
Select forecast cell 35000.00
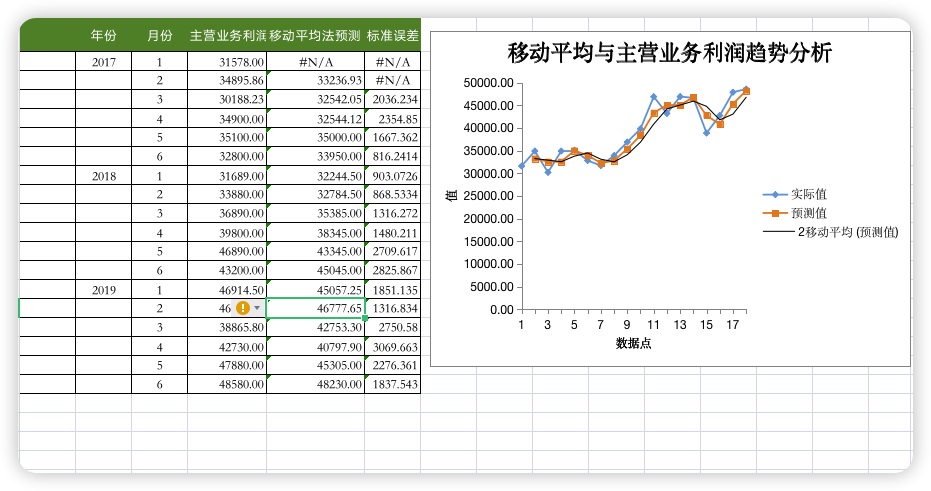tap(315, 137)
